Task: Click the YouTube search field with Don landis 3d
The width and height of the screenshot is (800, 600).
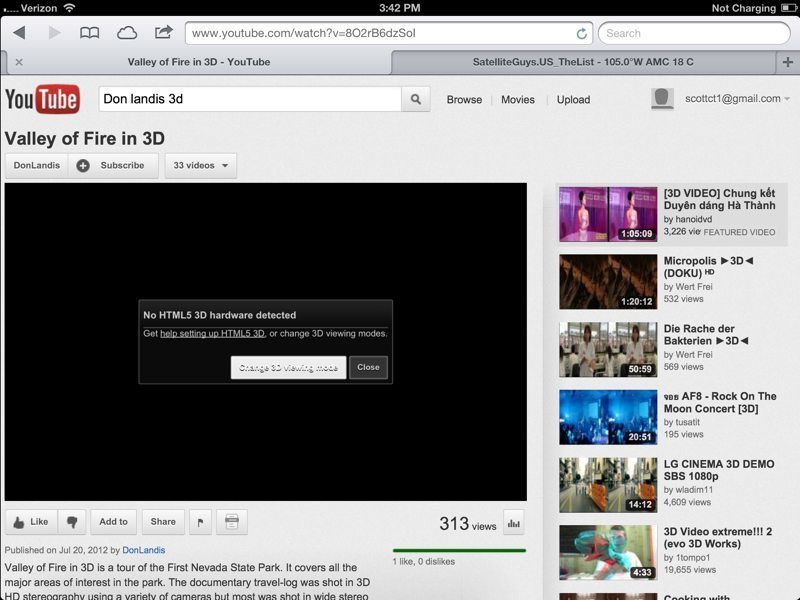Action: 250,99
